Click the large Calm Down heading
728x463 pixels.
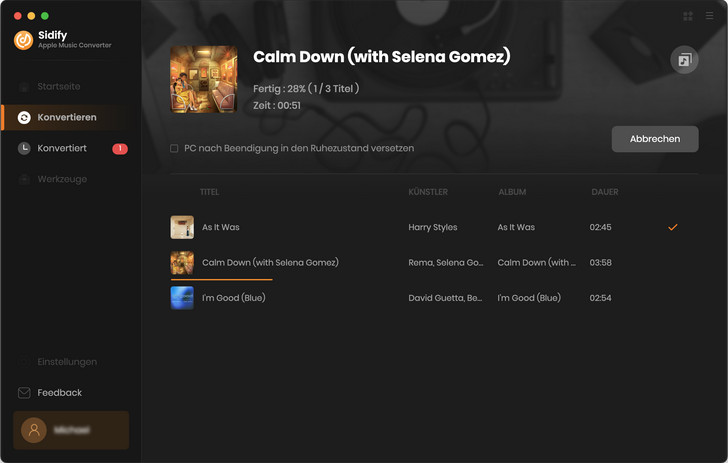[x=382, y=57]
